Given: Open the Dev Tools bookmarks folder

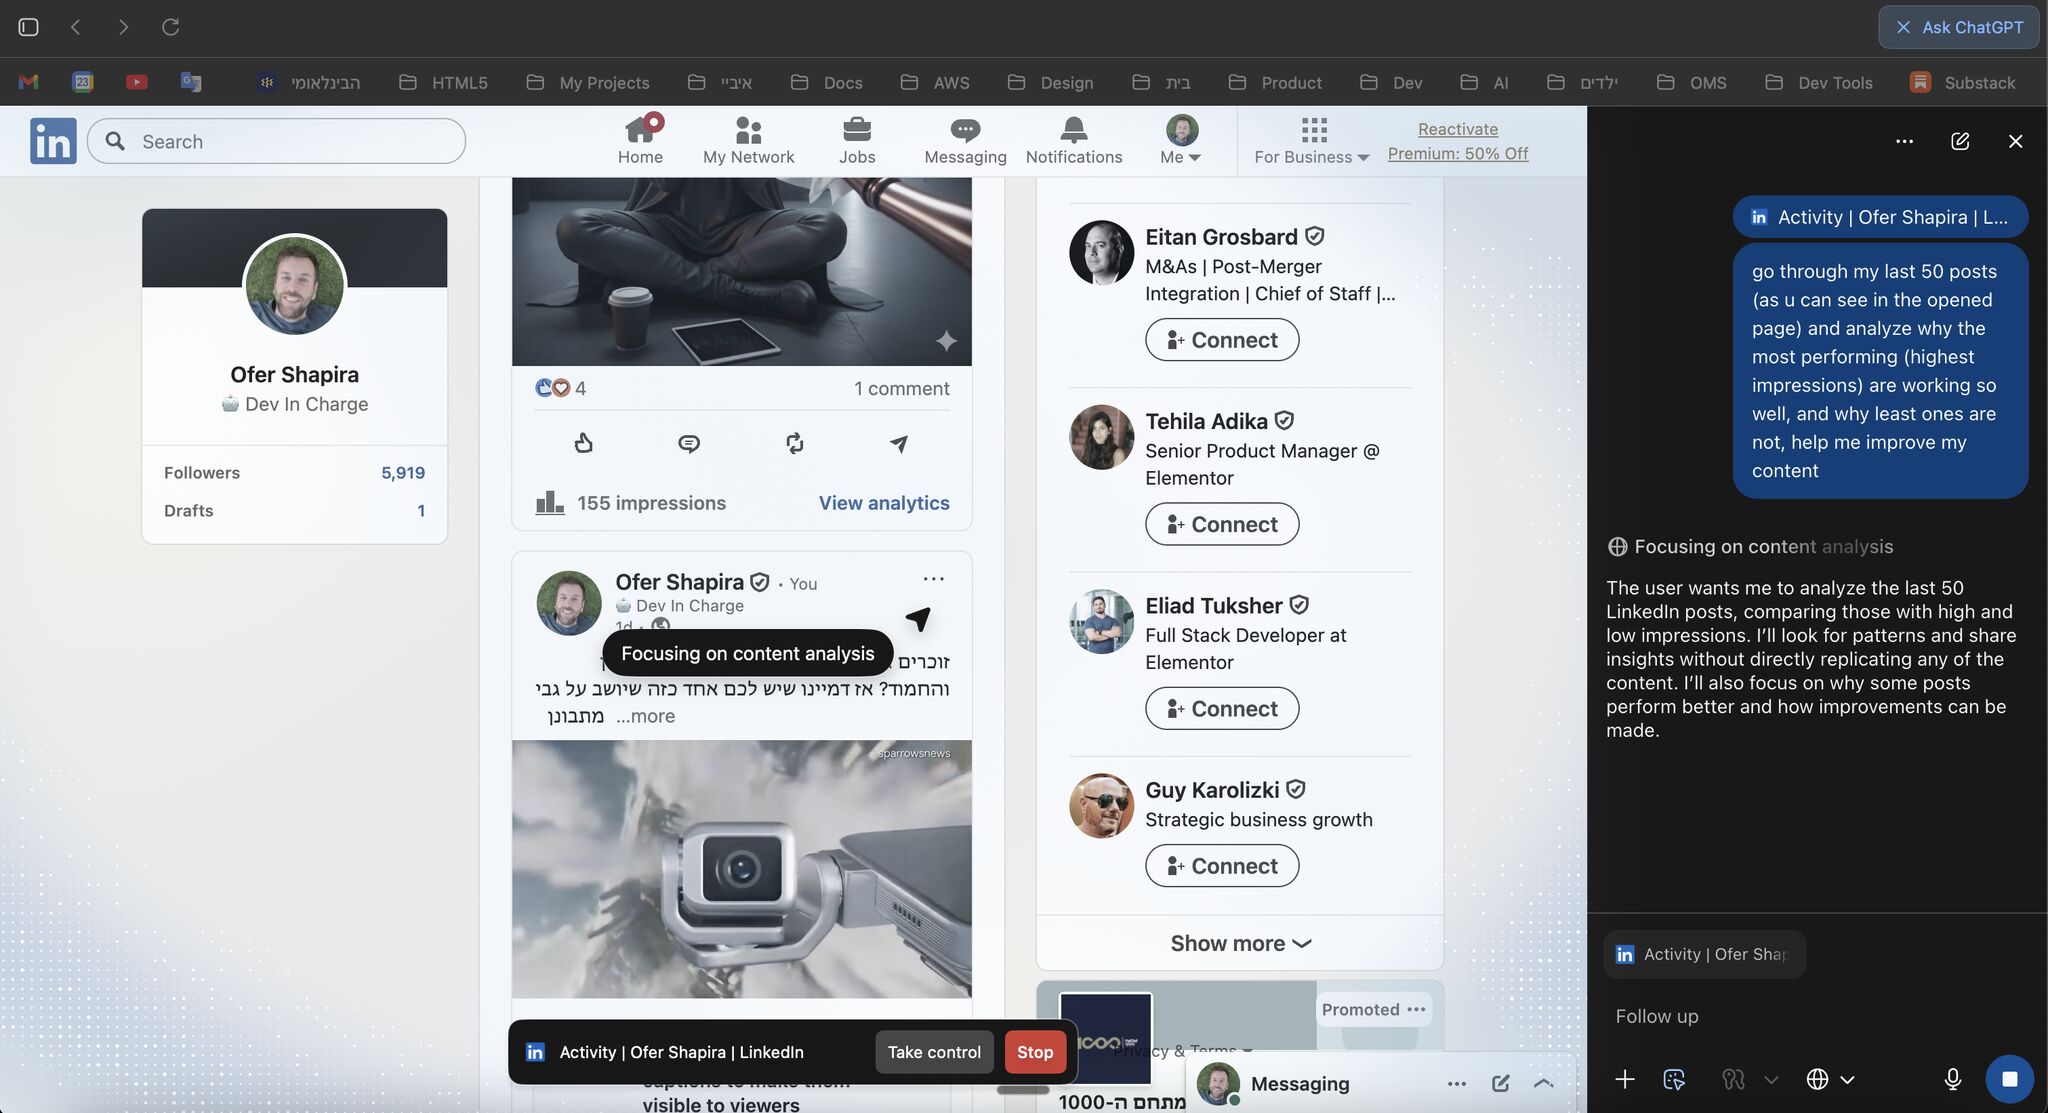Looking at the screenshot, I should coord(1819,82).
